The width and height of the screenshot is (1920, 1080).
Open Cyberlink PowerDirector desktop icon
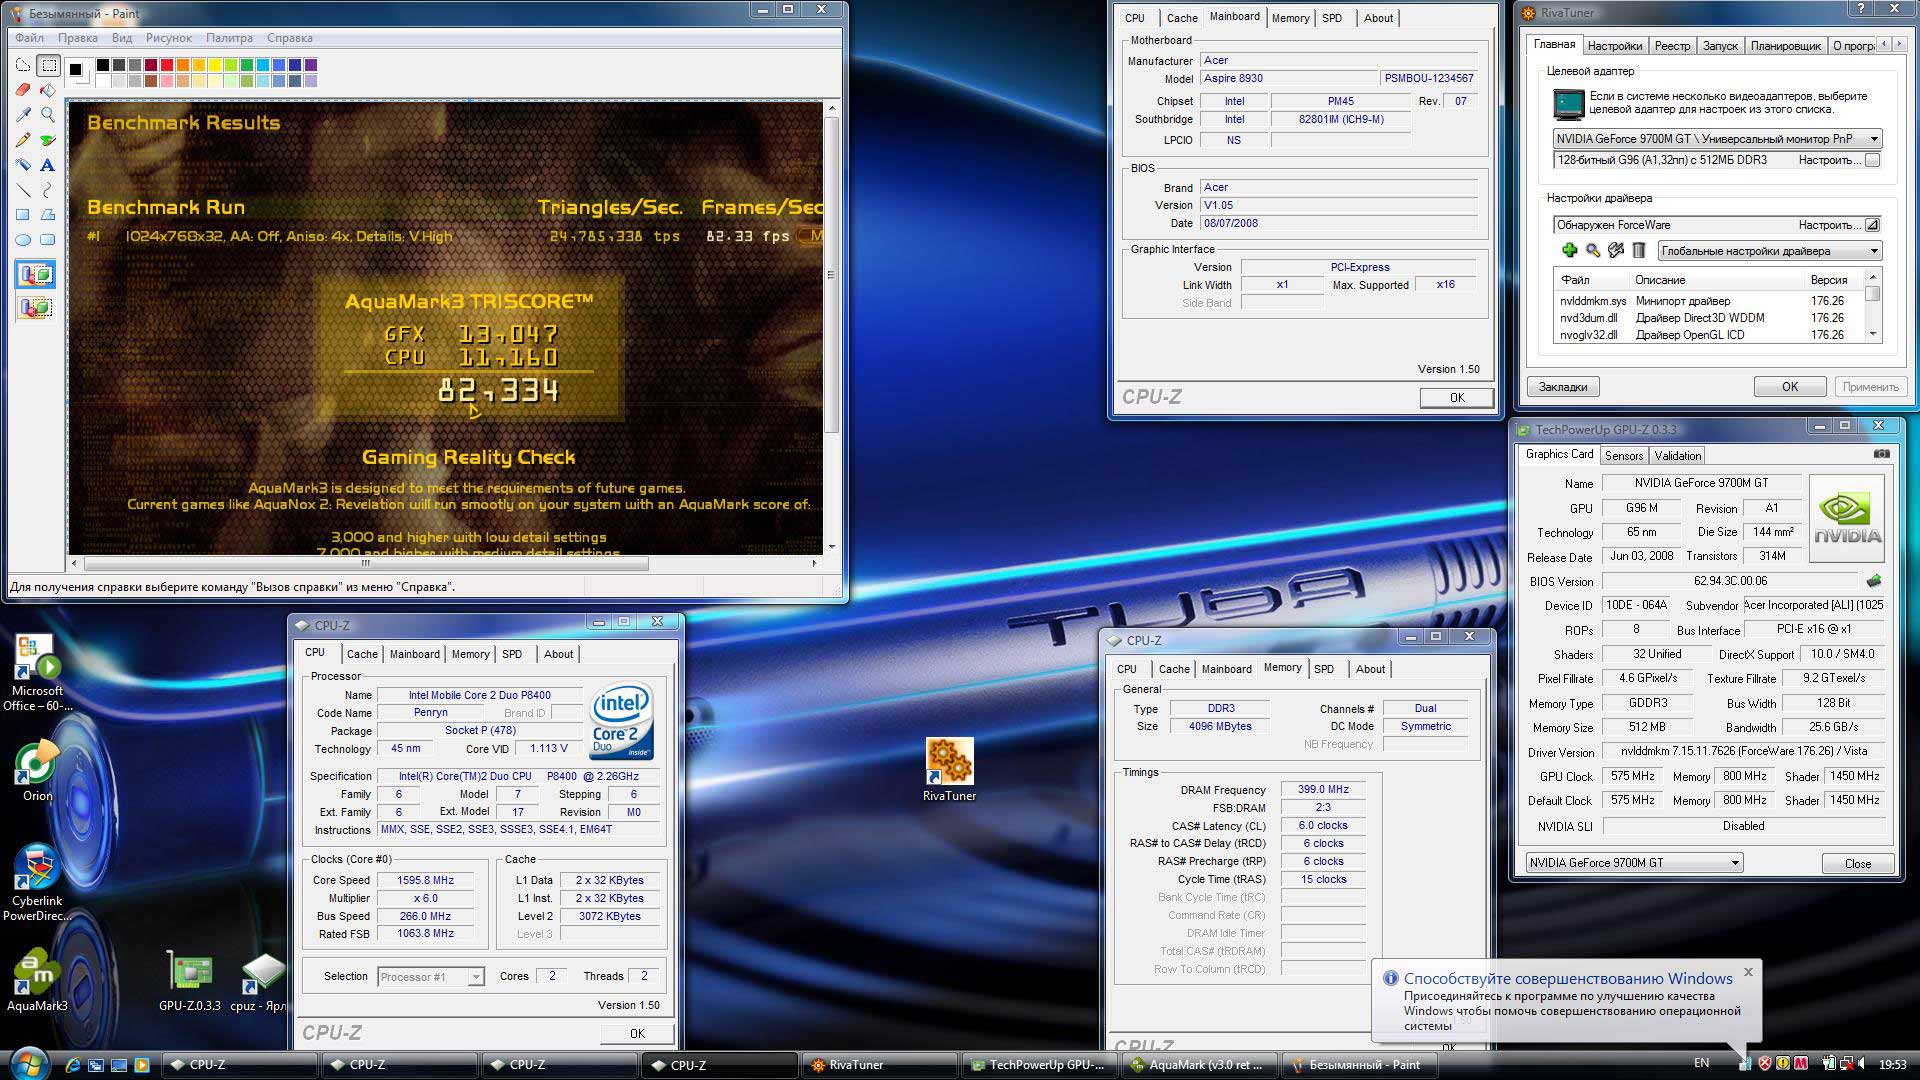[x=37, y=882]
